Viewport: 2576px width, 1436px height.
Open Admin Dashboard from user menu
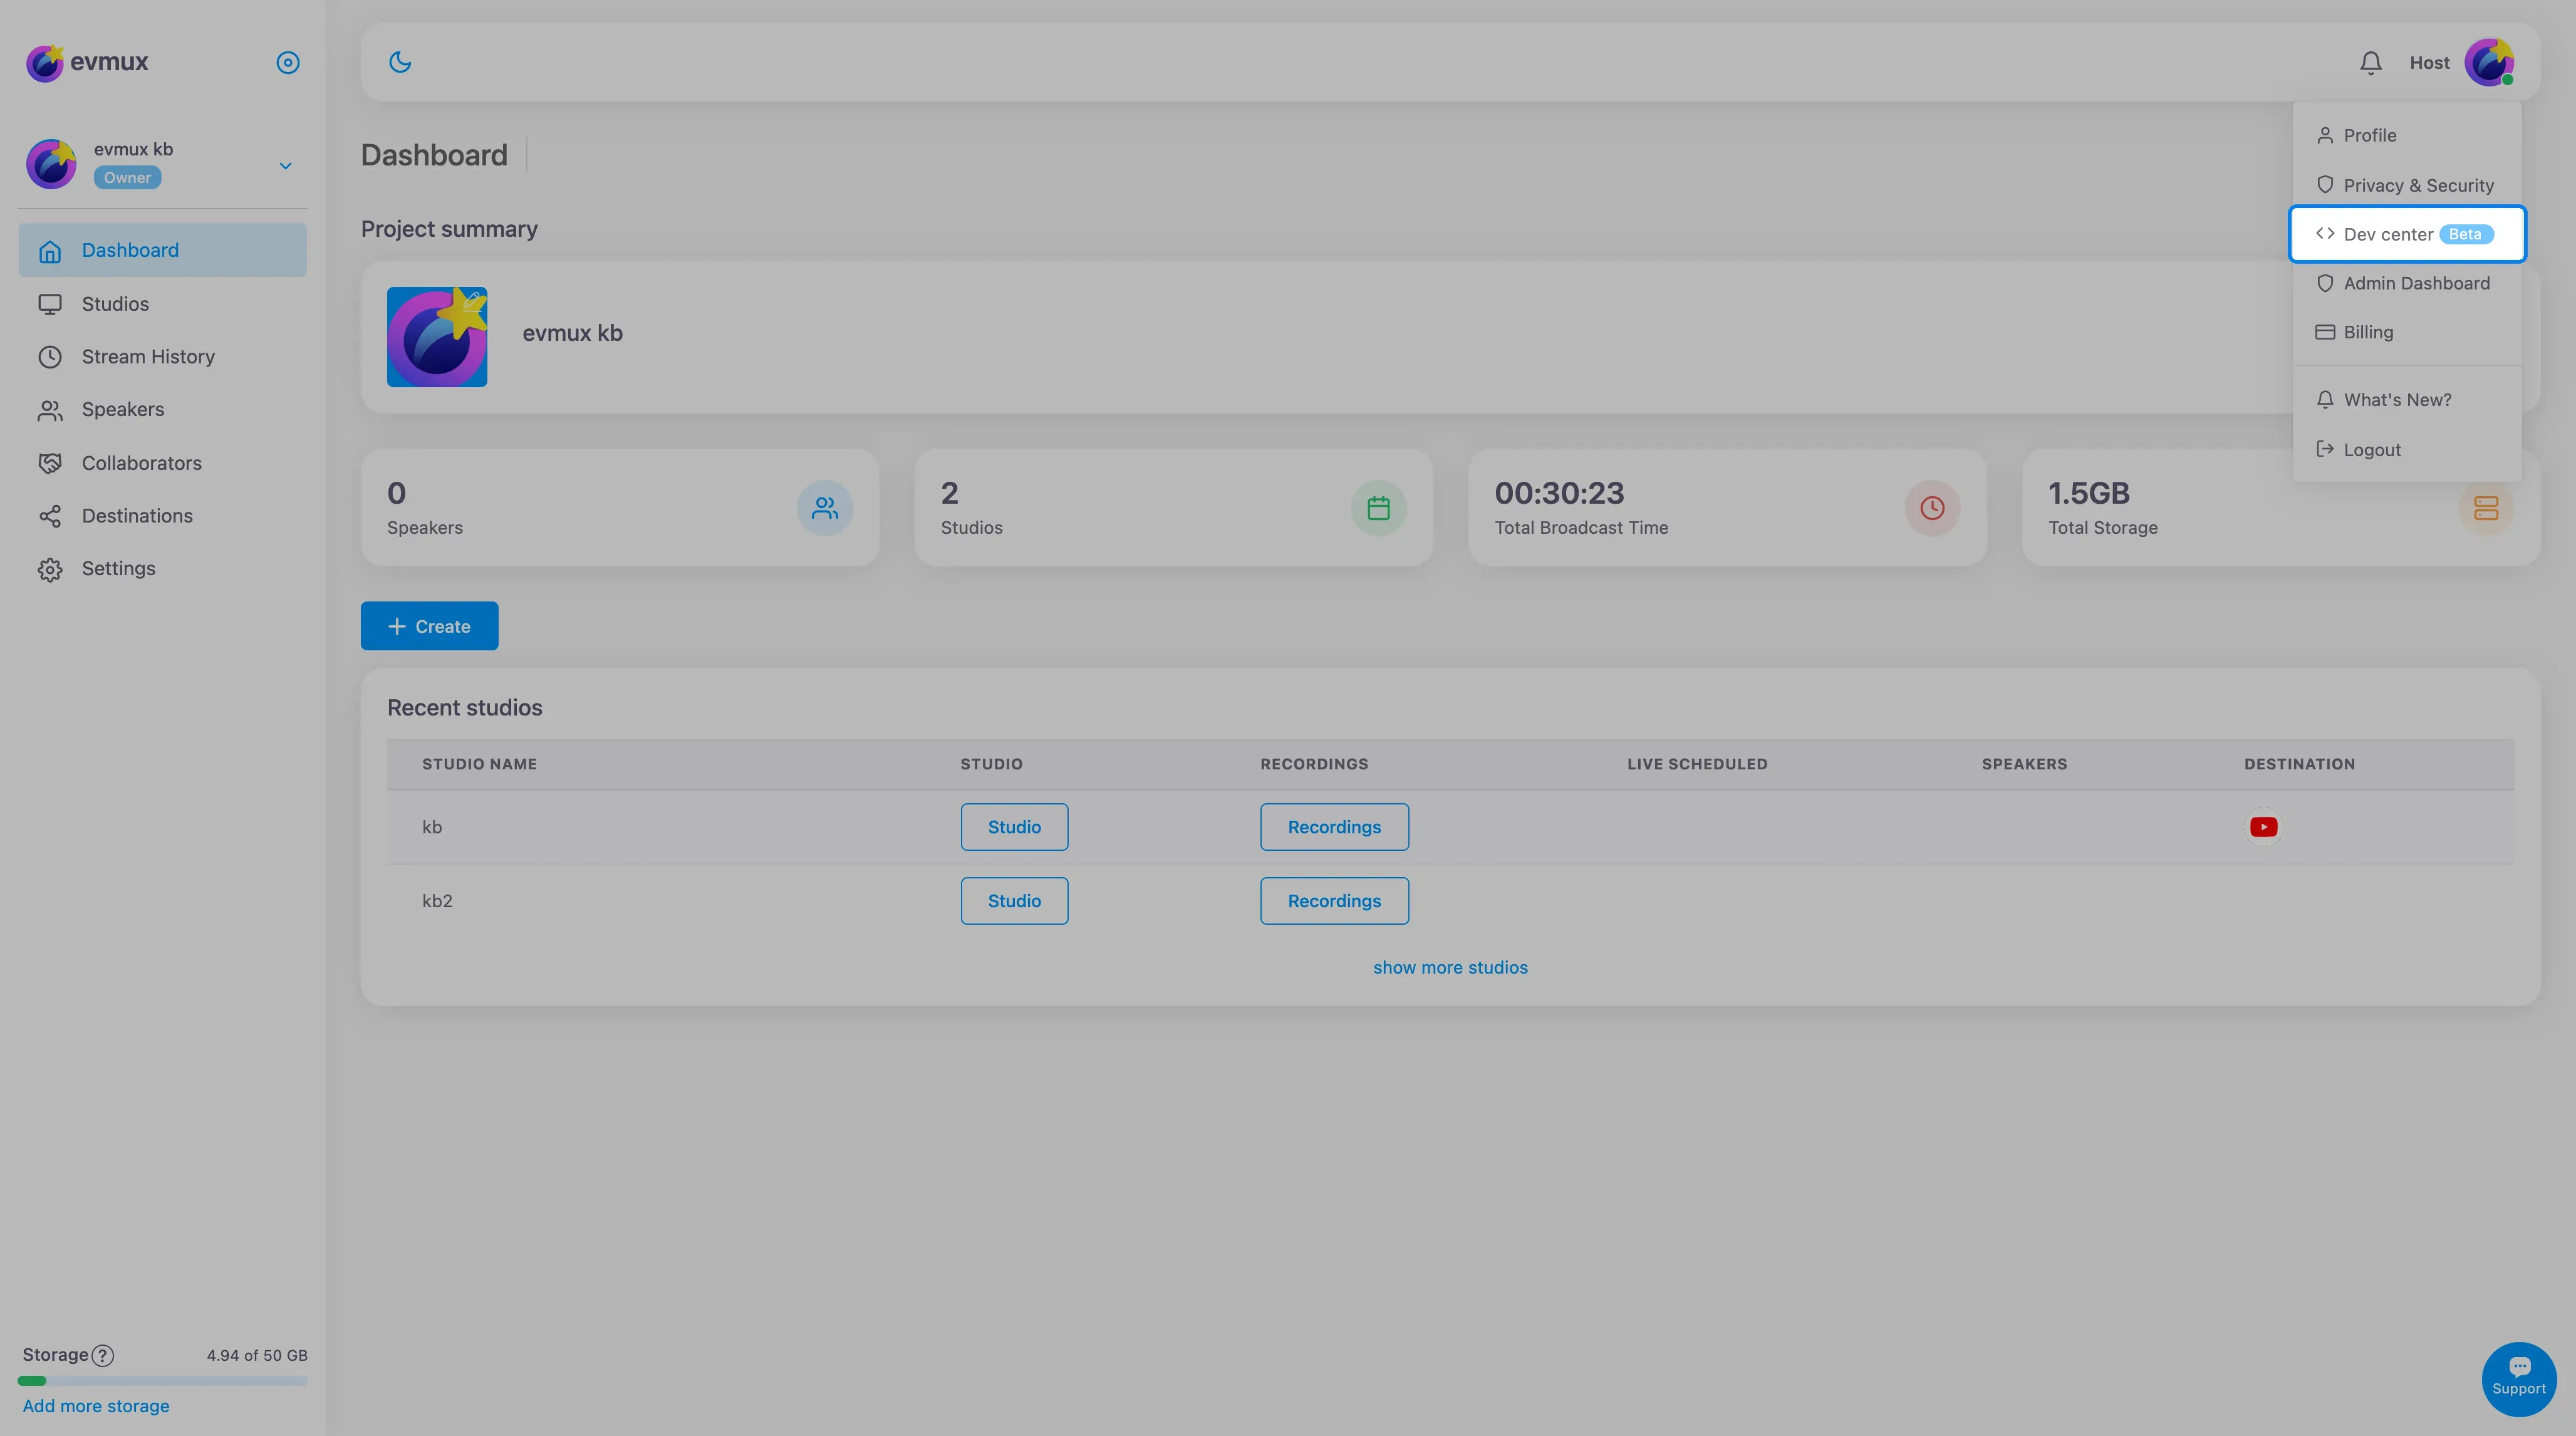[2407, 283]
